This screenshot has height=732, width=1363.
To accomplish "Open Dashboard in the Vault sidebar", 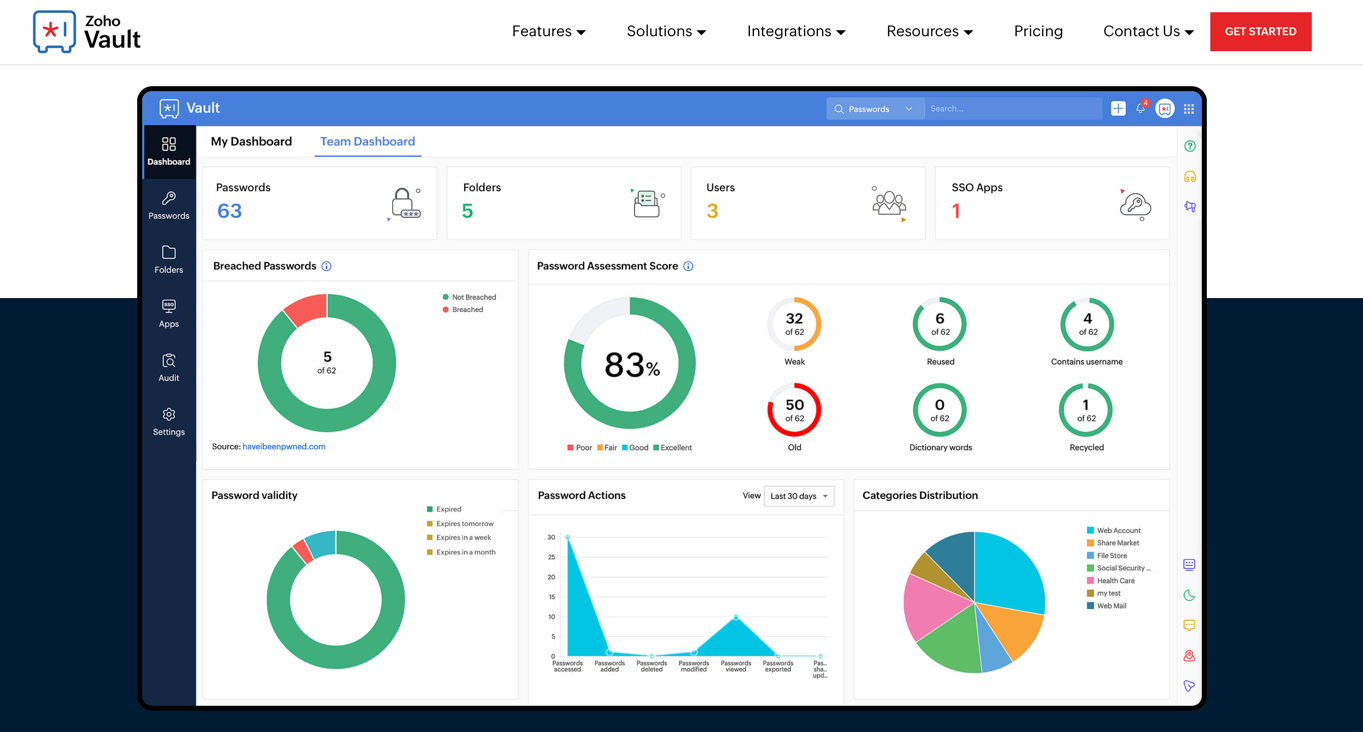I will click(x=168, y=151).
